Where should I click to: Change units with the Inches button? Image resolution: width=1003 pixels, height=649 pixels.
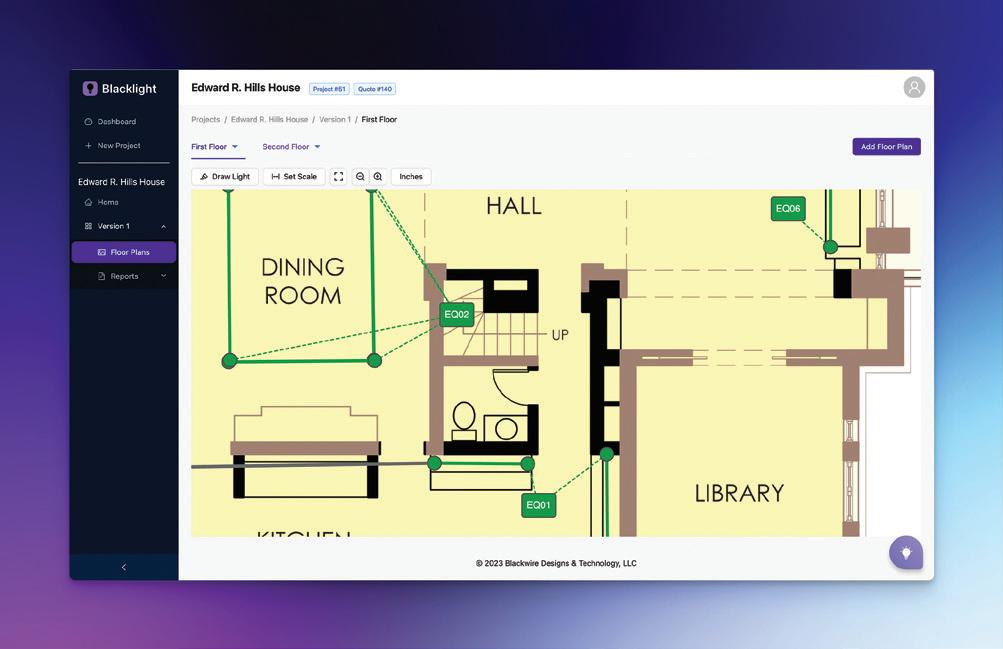[x=411, y=176]
